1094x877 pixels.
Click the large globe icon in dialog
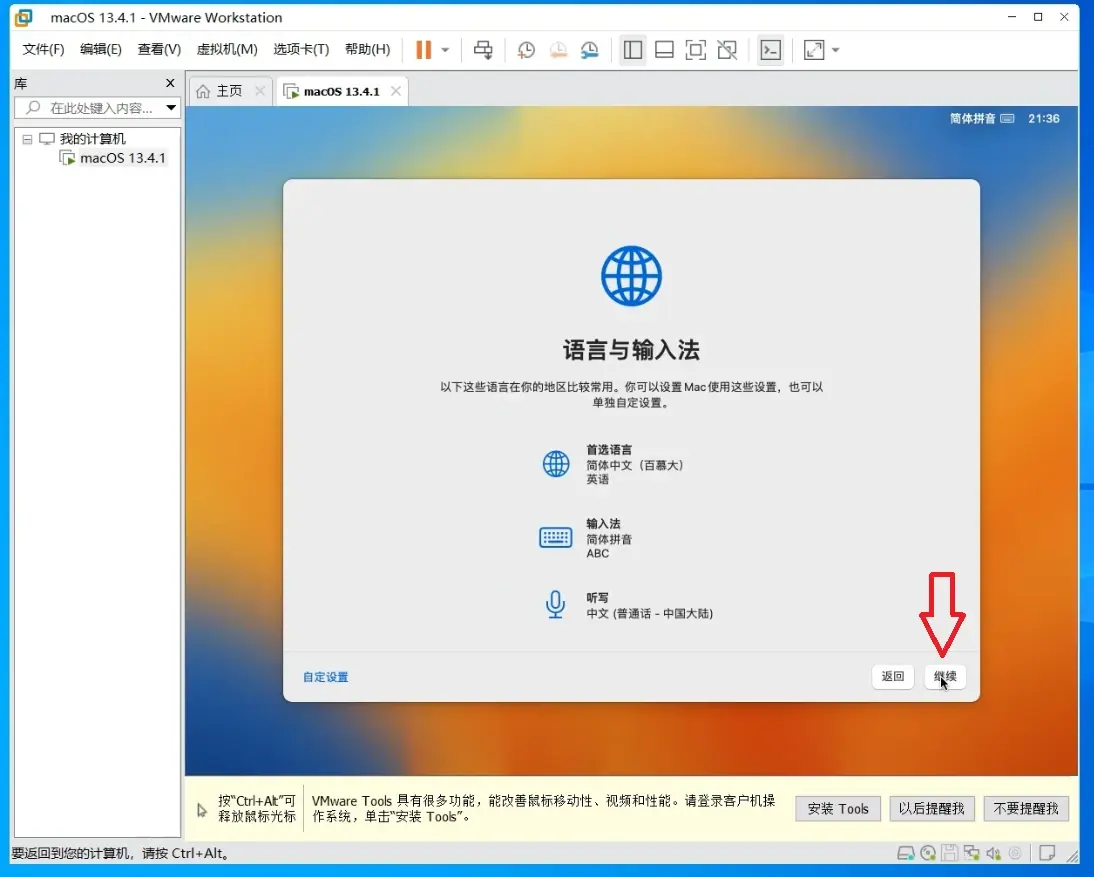tap(631, 276)
